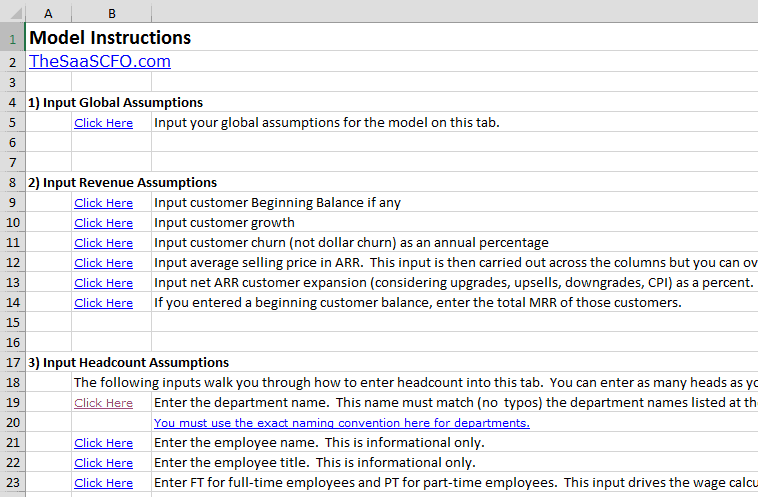Click Here link for global assumptions
Viewport: 758px width, 497px height.
(103, 123)
